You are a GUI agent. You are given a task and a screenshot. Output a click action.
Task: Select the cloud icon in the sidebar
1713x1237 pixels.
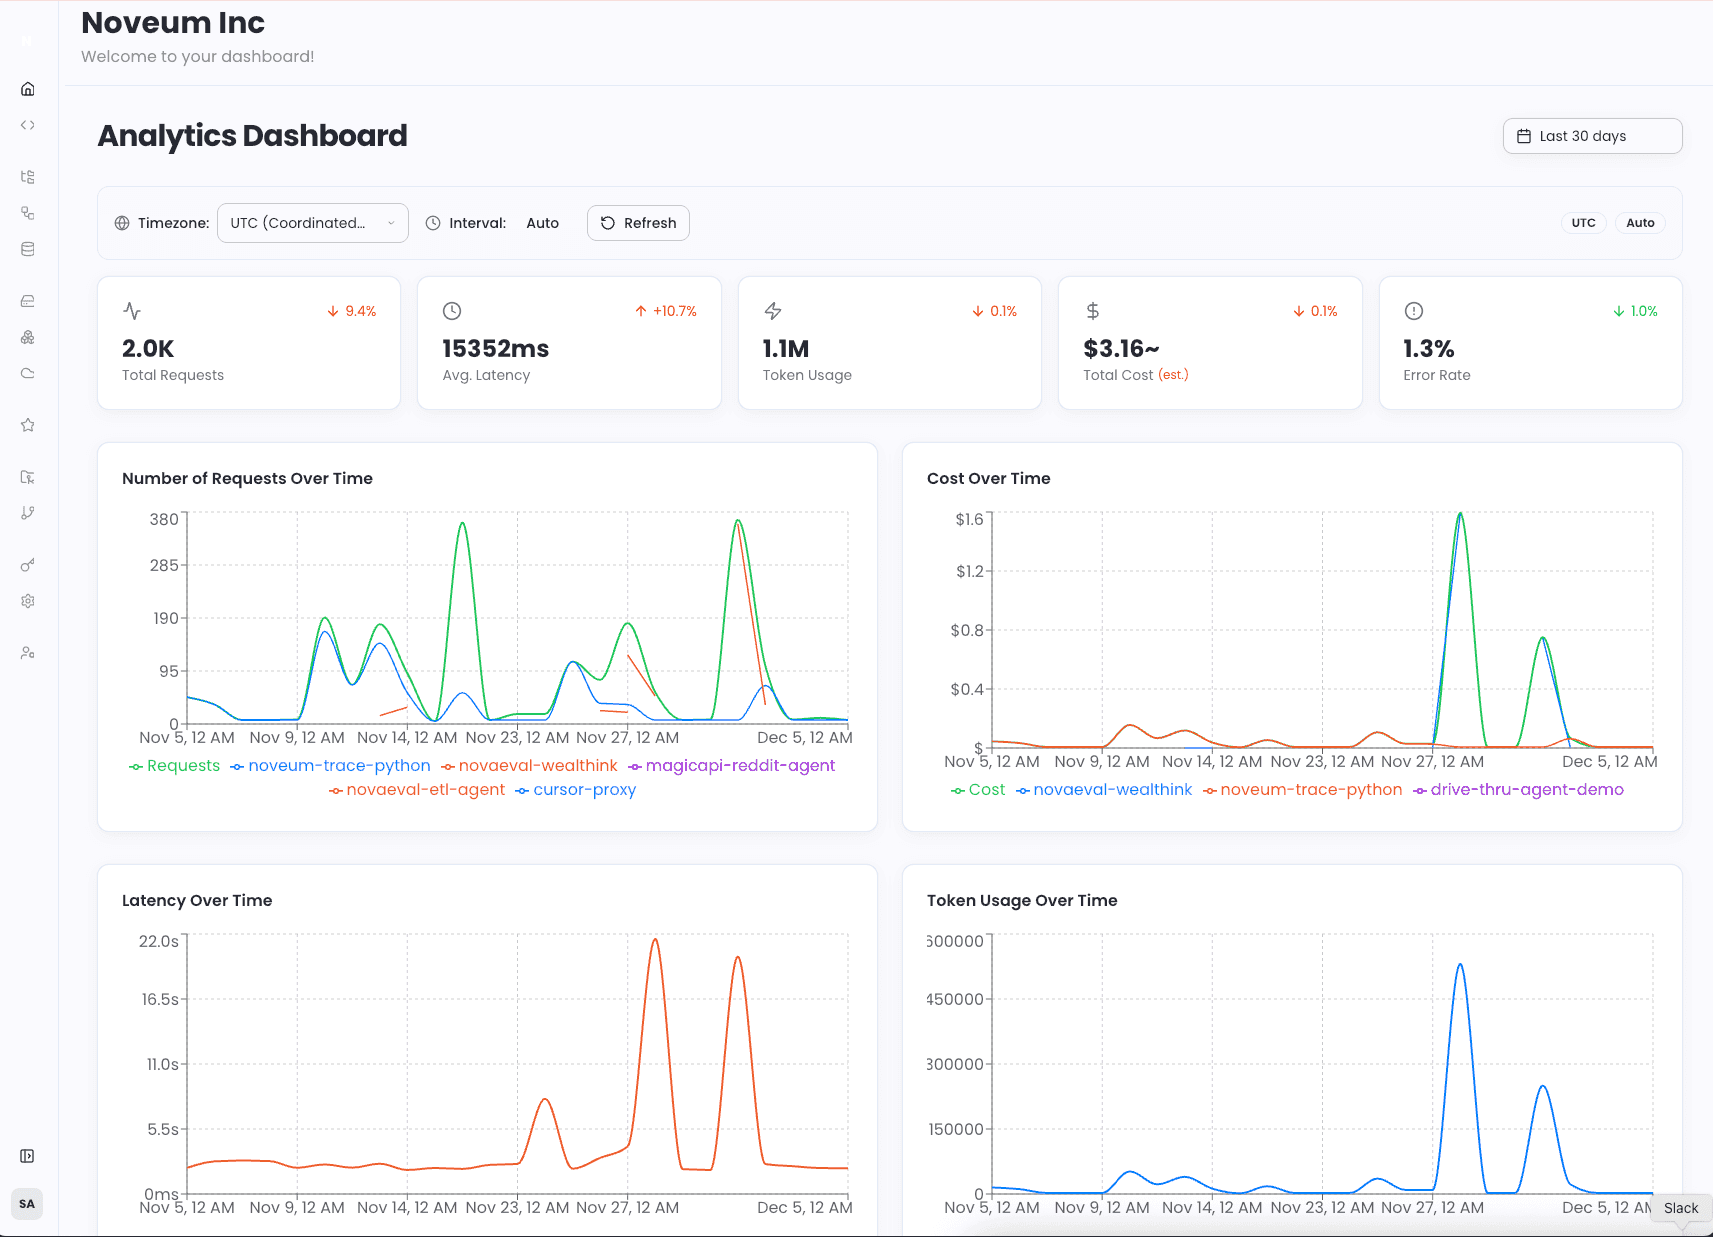click(27, 373)
